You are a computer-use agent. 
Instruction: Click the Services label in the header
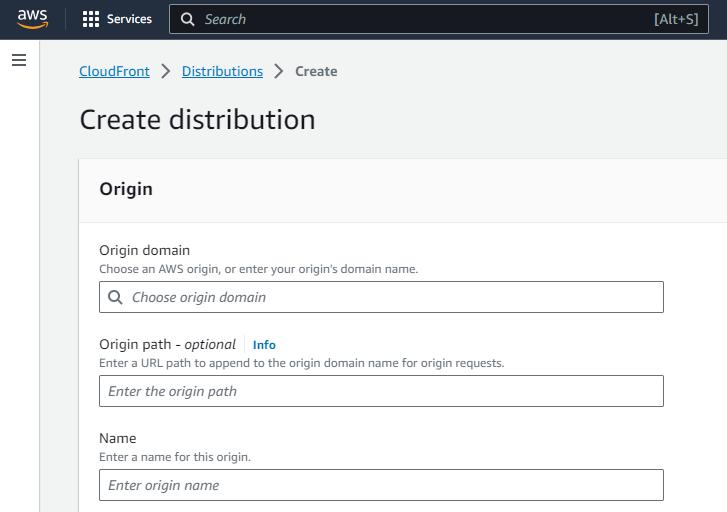[x=129, y=19]
